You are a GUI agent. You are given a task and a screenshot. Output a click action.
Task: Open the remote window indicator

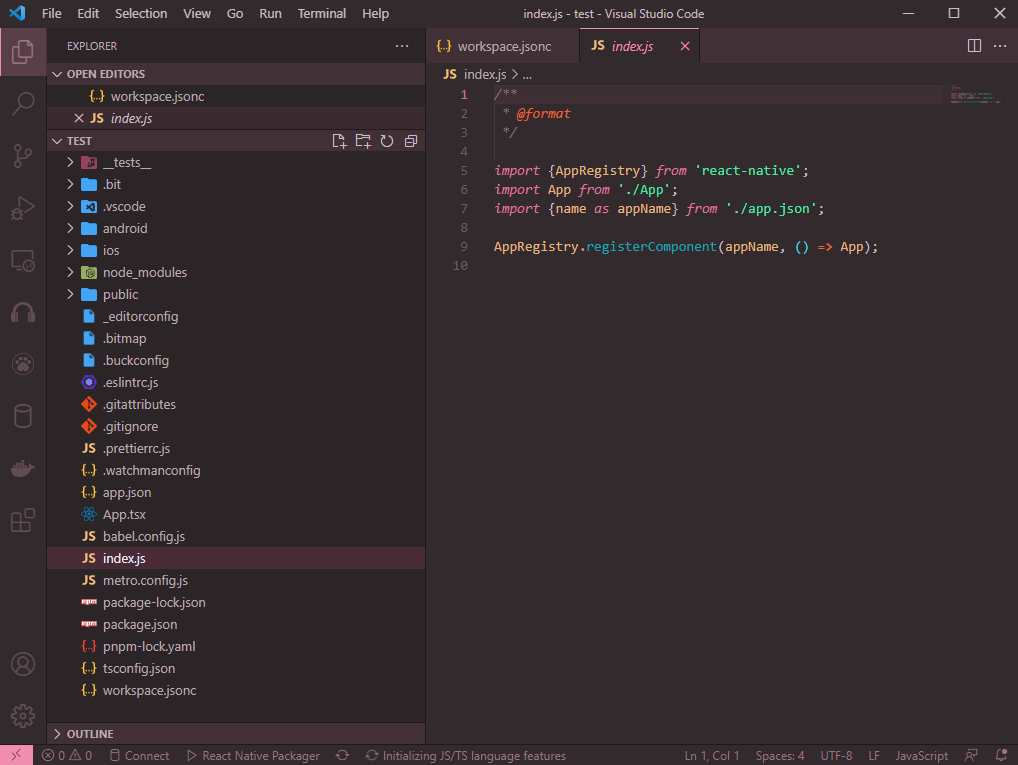click(16, 755)
